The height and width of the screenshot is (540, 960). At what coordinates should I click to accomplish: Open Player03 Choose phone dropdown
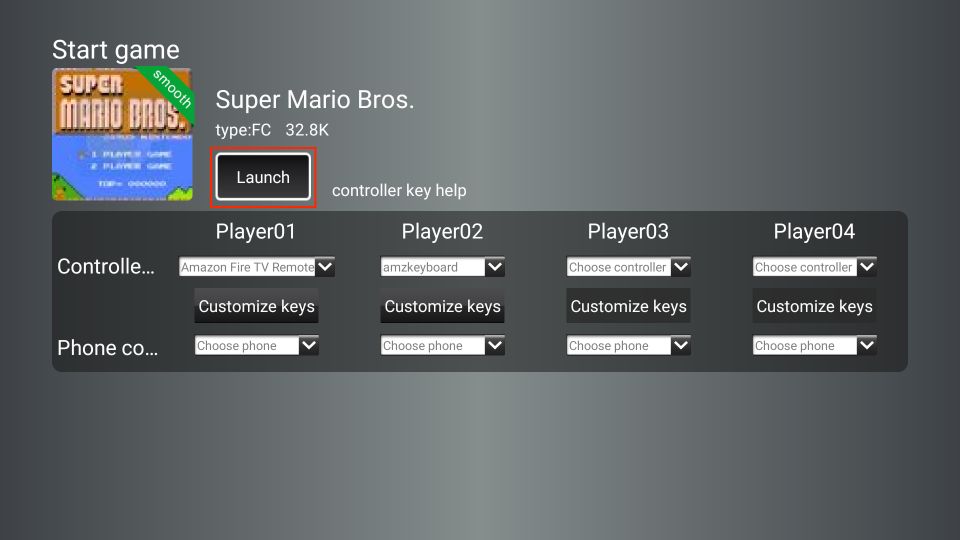tap(628, 345)
